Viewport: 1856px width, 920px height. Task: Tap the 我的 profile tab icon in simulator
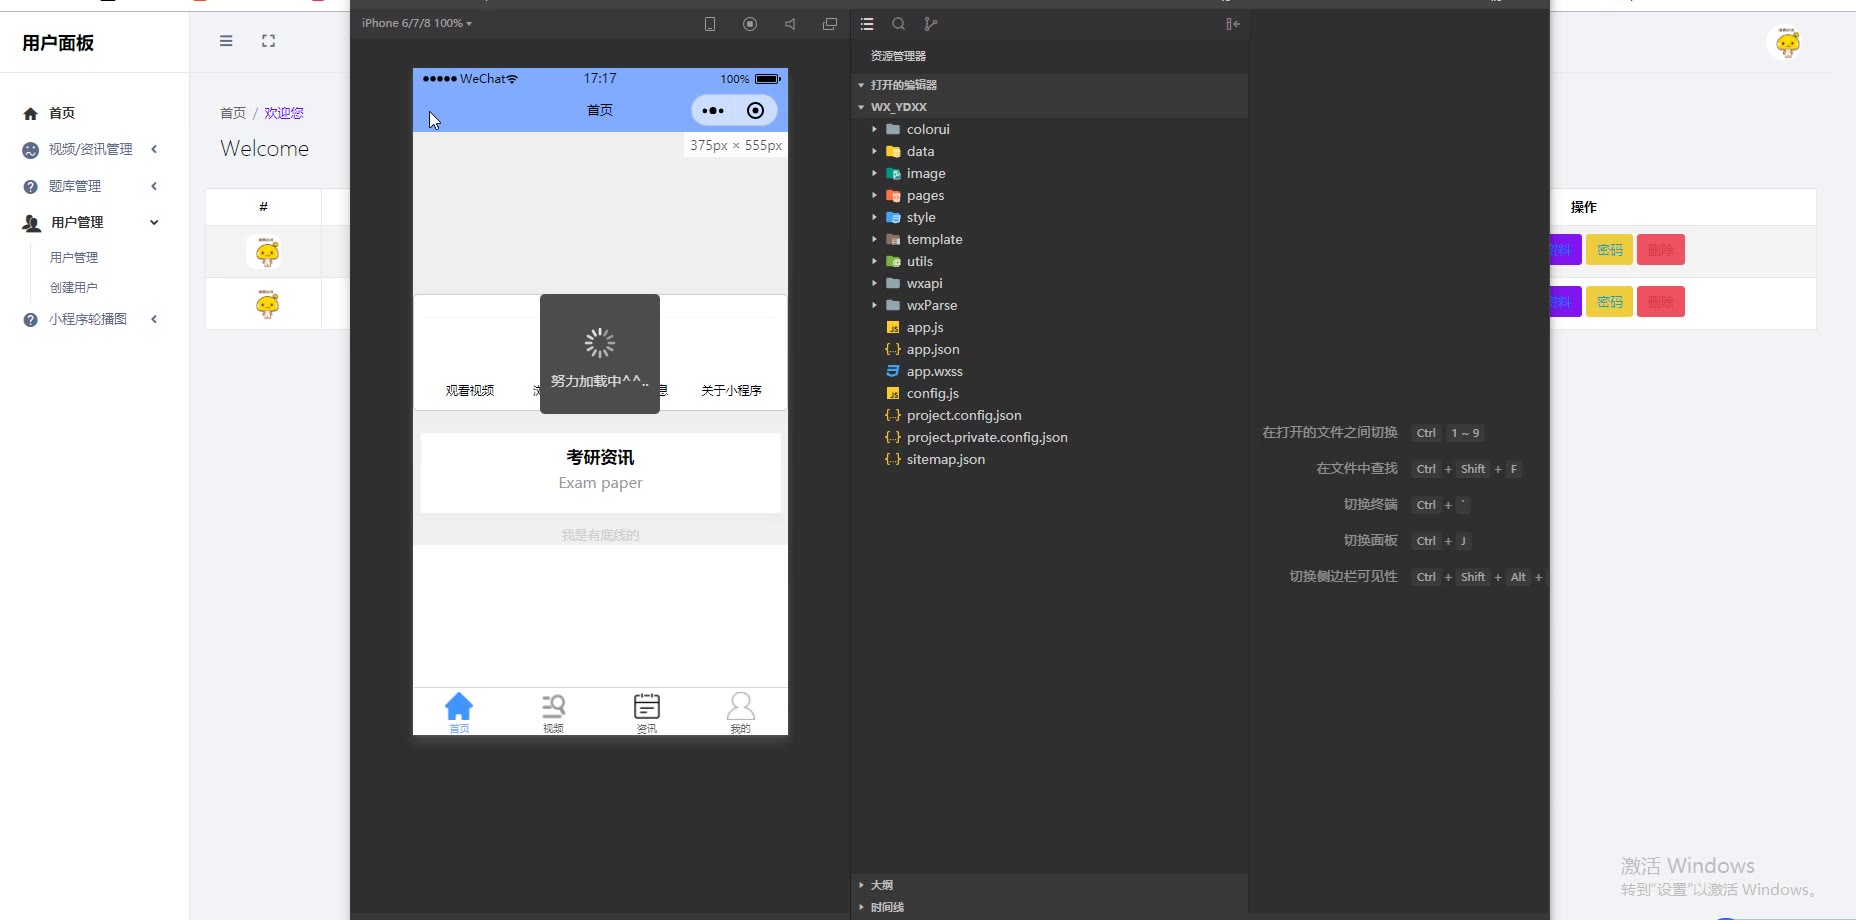pyautogui.click(x=740, y=706)
